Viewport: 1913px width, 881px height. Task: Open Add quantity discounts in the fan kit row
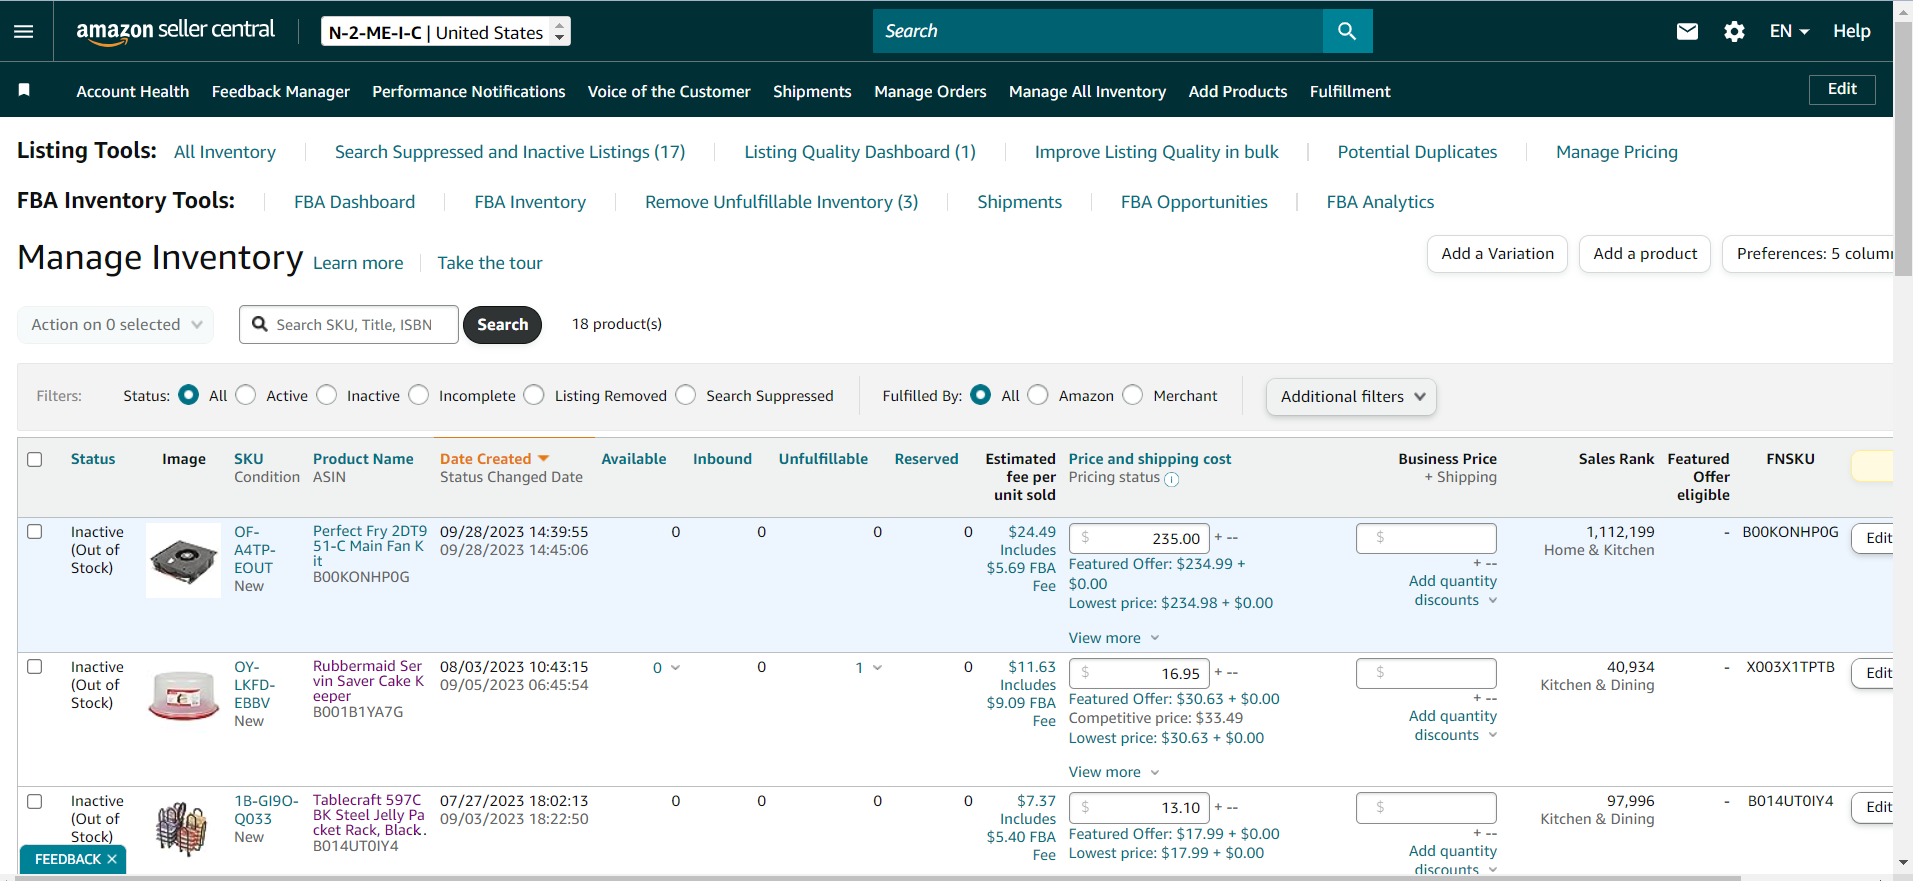coord(1453,590)
